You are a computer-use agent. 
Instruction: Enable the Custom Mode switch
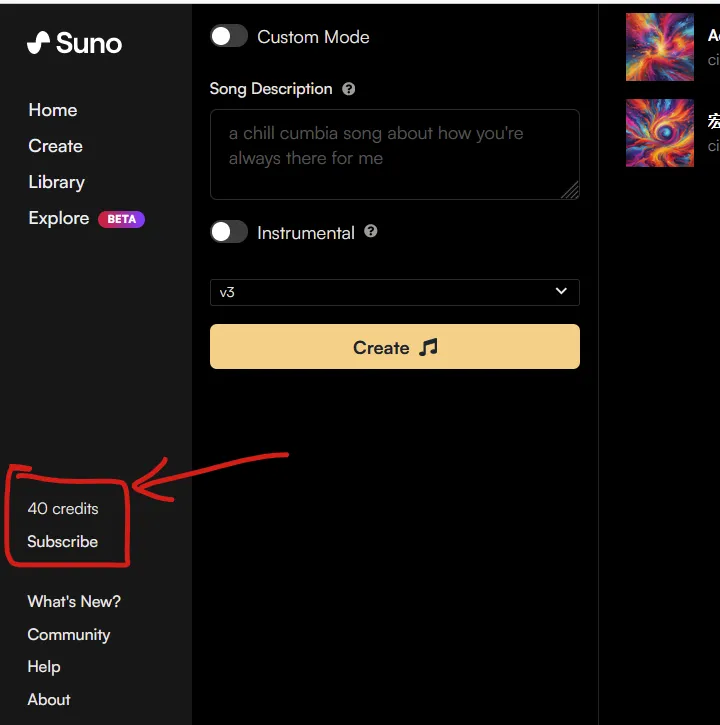coord(229,36)
